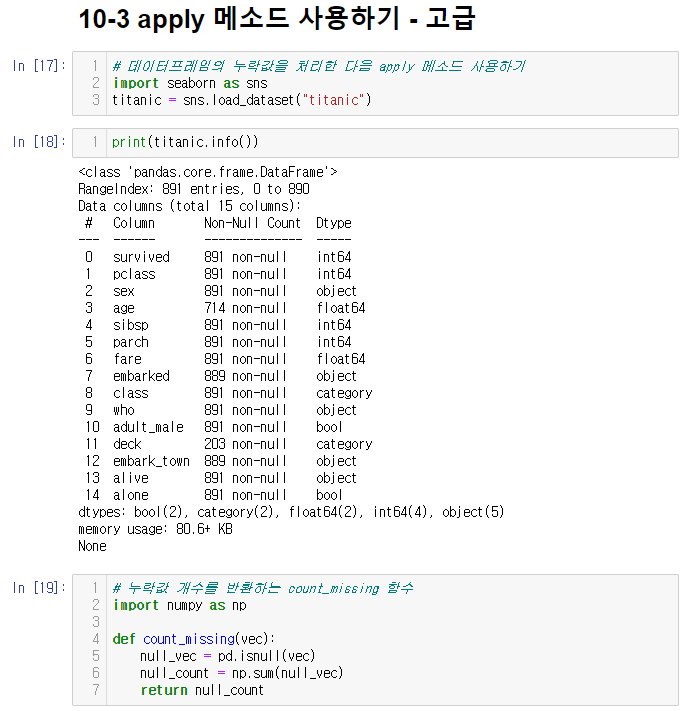Click the 'sex' row in the info output
Viewport: 688px width, 711px height.
[221, 291]
